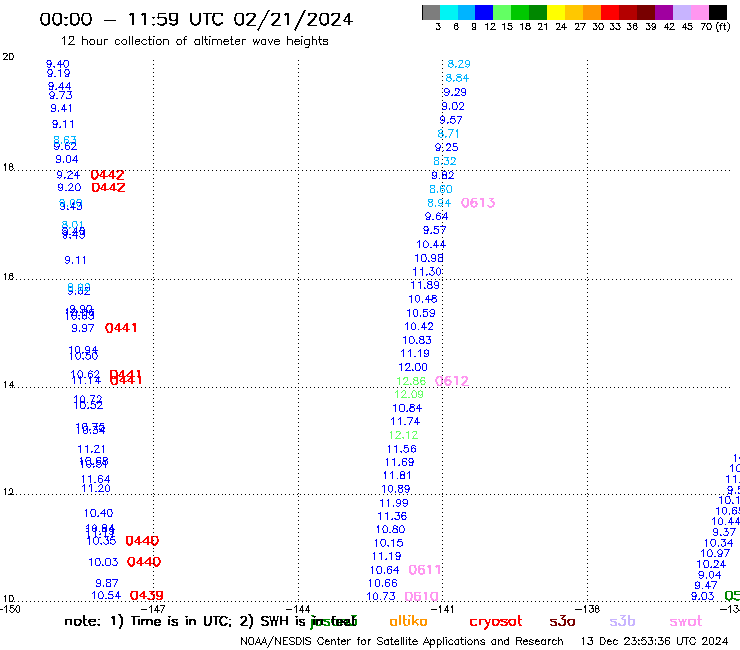
Task: Click the -147 longitude axis label
Action: 154,609
